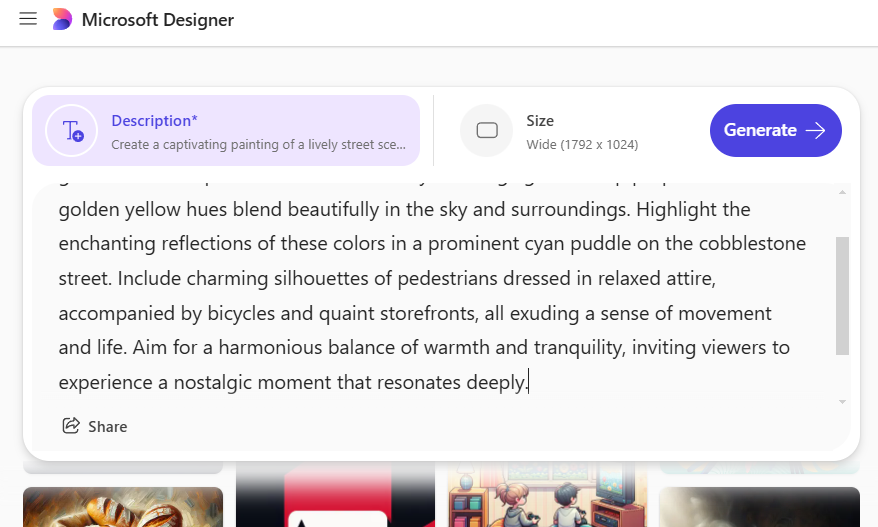Viewport: 878px width, 527px height.
Task: Open the gray smoky image thumbnail
Action: [x=759, y=507]
